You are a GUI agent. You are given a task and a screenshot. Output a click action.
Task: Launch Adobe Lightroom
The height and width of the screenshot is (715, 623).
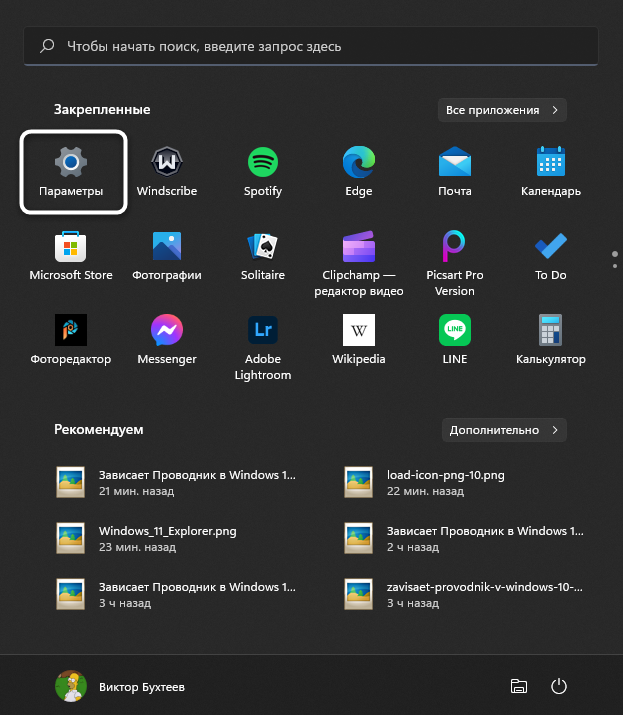[x=263, y=347]
